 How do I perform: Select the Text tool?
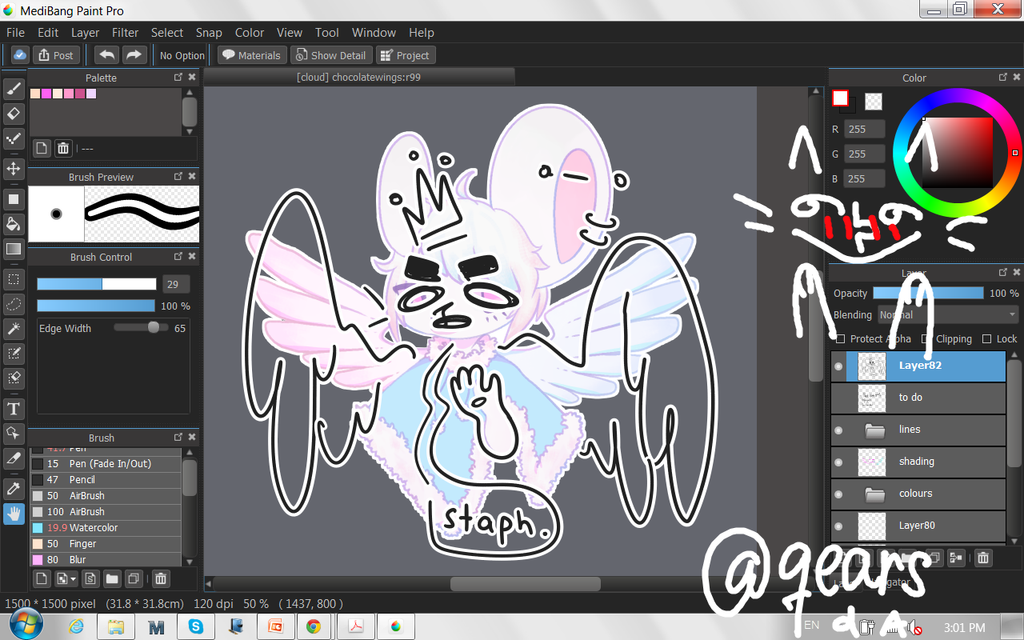(14, 409)
